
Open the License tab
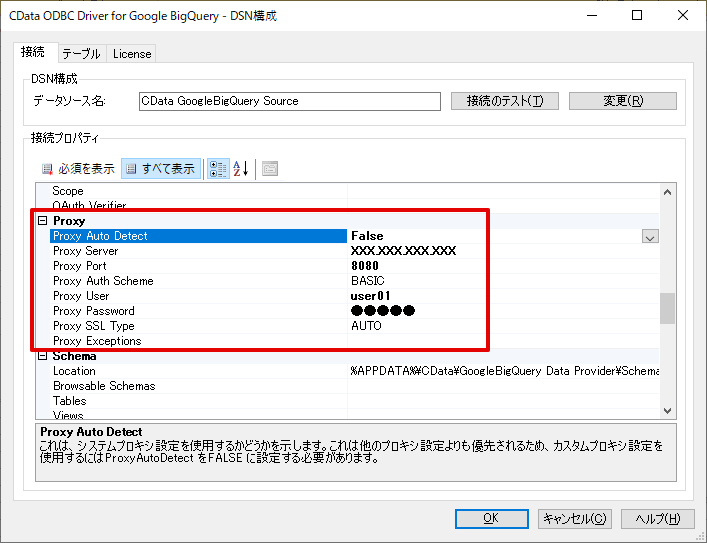[x=132, y=54]
